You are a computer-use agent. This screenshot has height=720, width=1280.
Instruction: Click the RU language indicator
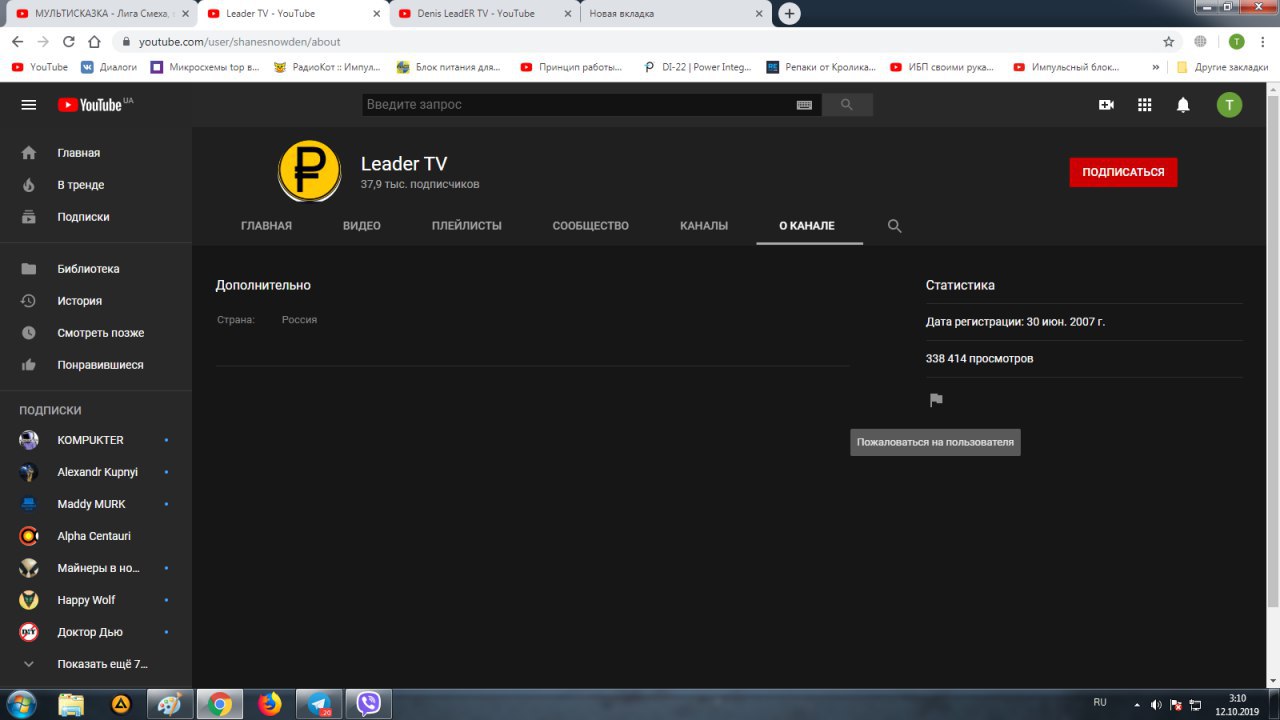[x=1100, y=703]
